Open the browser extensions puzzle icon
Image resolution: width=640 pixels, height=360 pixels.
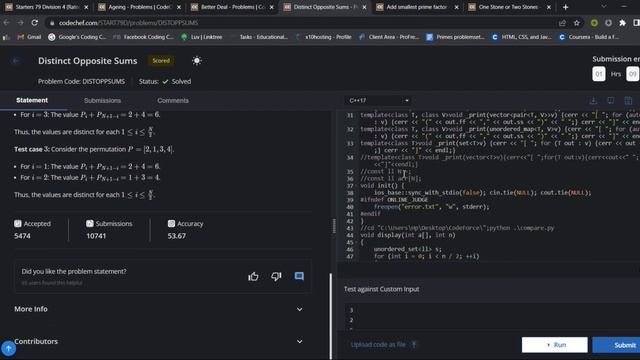(x=622, y=23)
